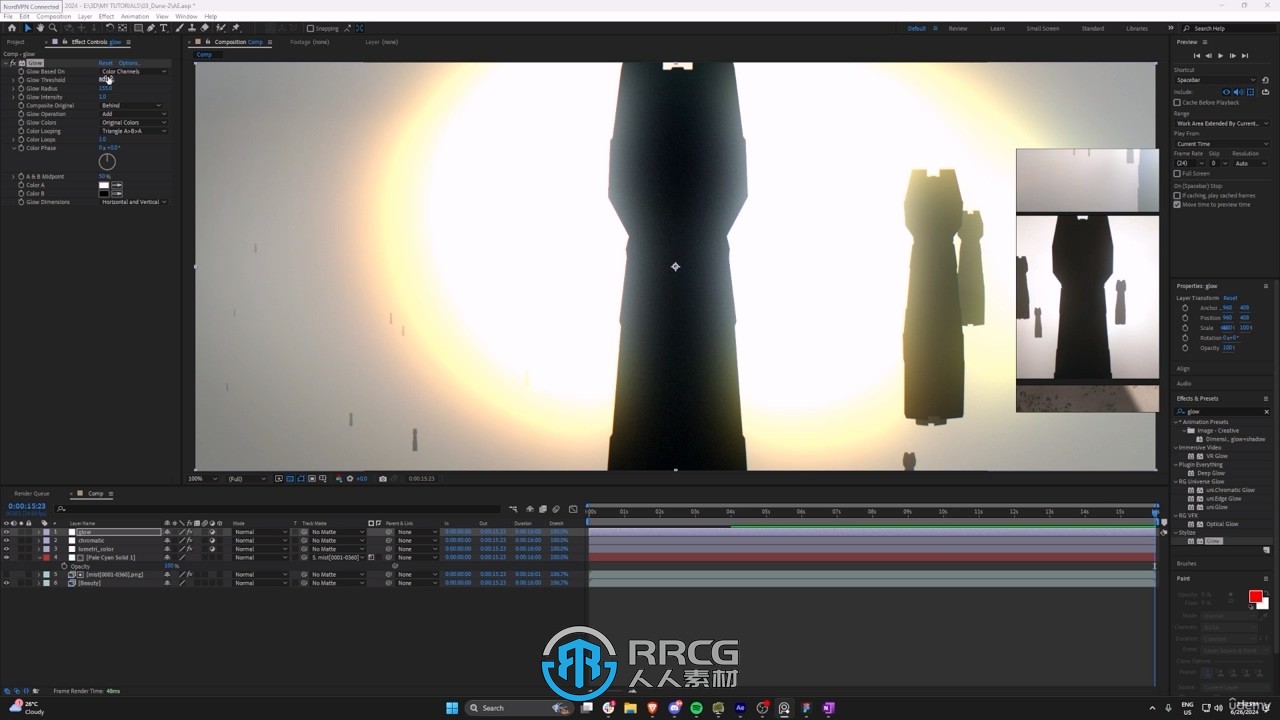The width and height of the screenshot is (1280, 720).
Task: Click the Opacity stopwatch in Properties panel
Action: point(1185,348)
